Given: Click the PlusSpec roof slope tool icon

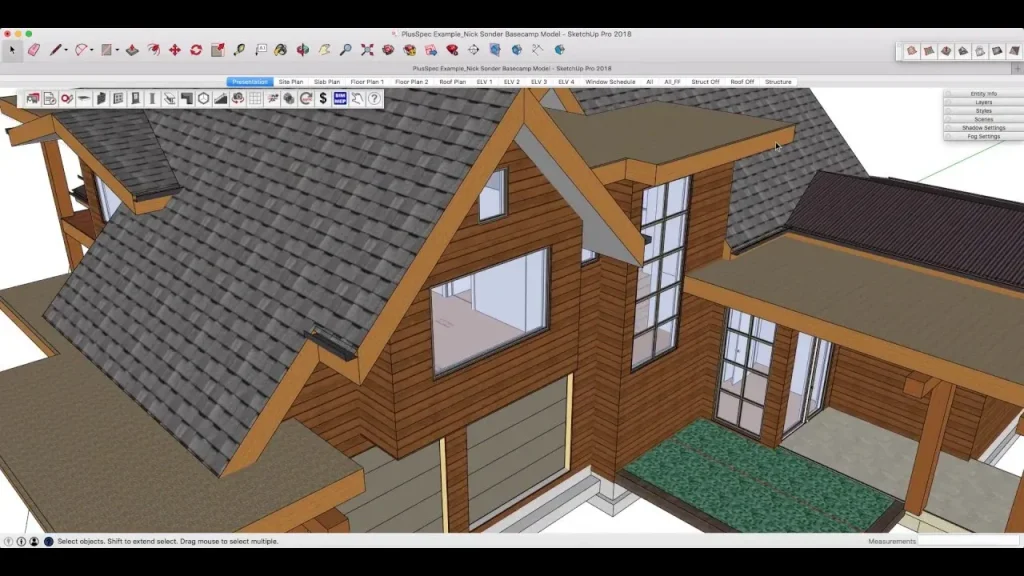Looking at the screenshot, I should [x=221, y=99].
